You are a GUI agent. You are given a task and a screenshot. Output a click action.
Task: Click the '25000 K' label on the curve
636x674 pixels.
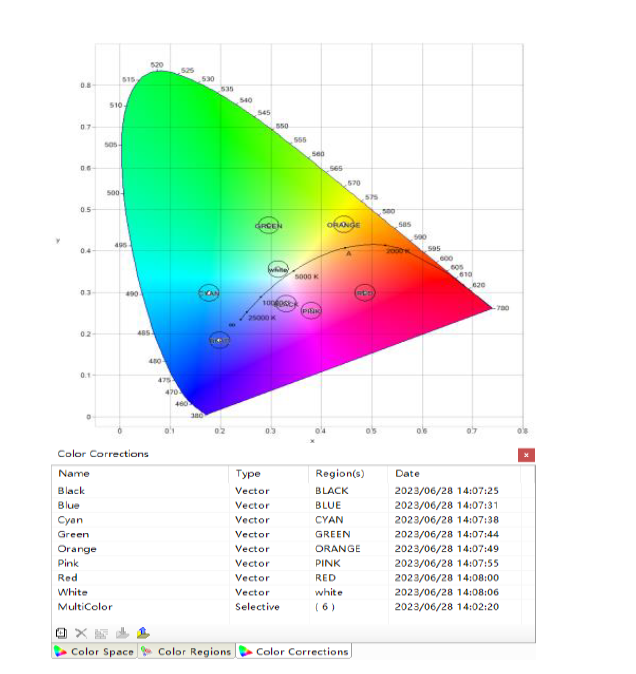point(262,317)
